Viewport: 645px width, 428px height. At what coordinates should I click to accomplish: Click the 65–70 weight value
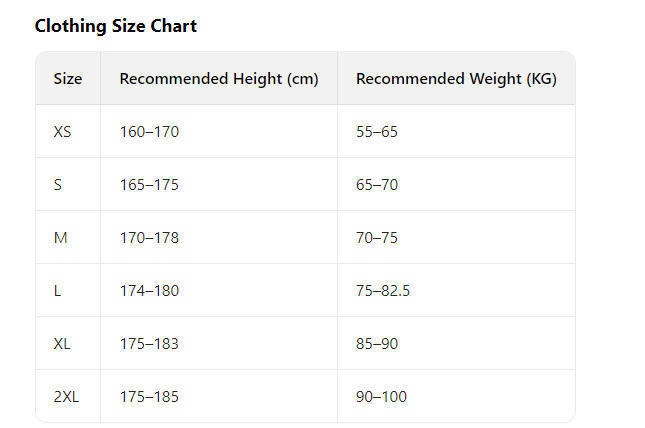[377, 184]
